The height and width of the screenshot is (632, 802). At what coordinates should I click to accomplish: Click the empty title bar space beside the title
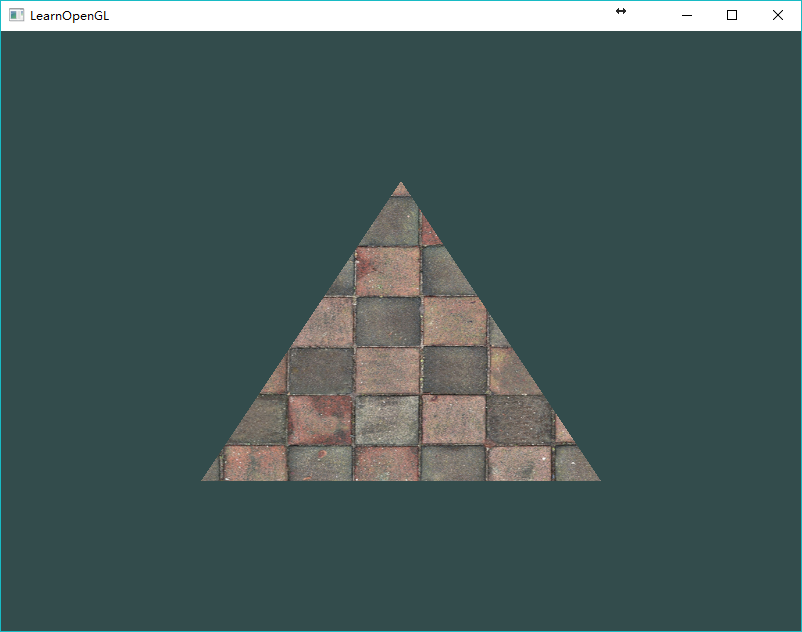pyautogui.click(x=358, y=15)
